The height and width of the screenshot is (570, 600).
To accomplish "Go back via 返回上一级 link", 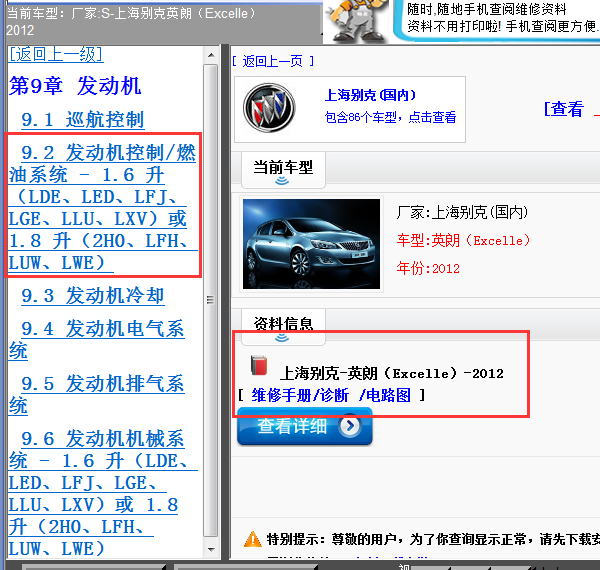I will 56,54.
